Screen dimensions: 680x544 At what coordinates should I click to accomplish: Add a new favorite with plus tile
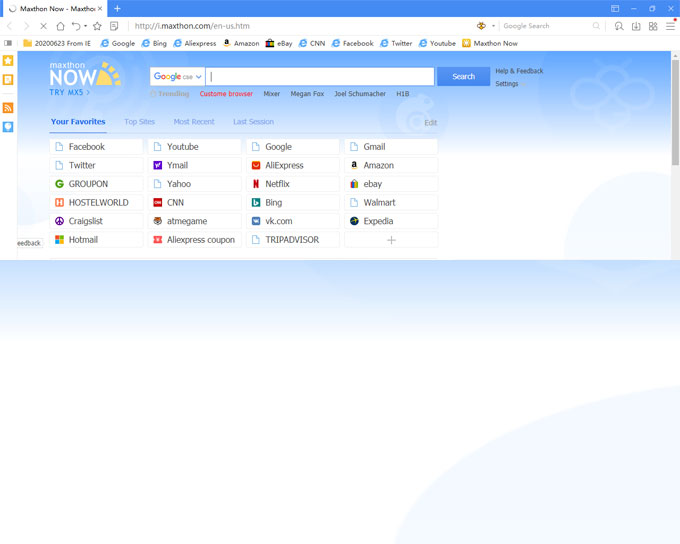[391, 240]
